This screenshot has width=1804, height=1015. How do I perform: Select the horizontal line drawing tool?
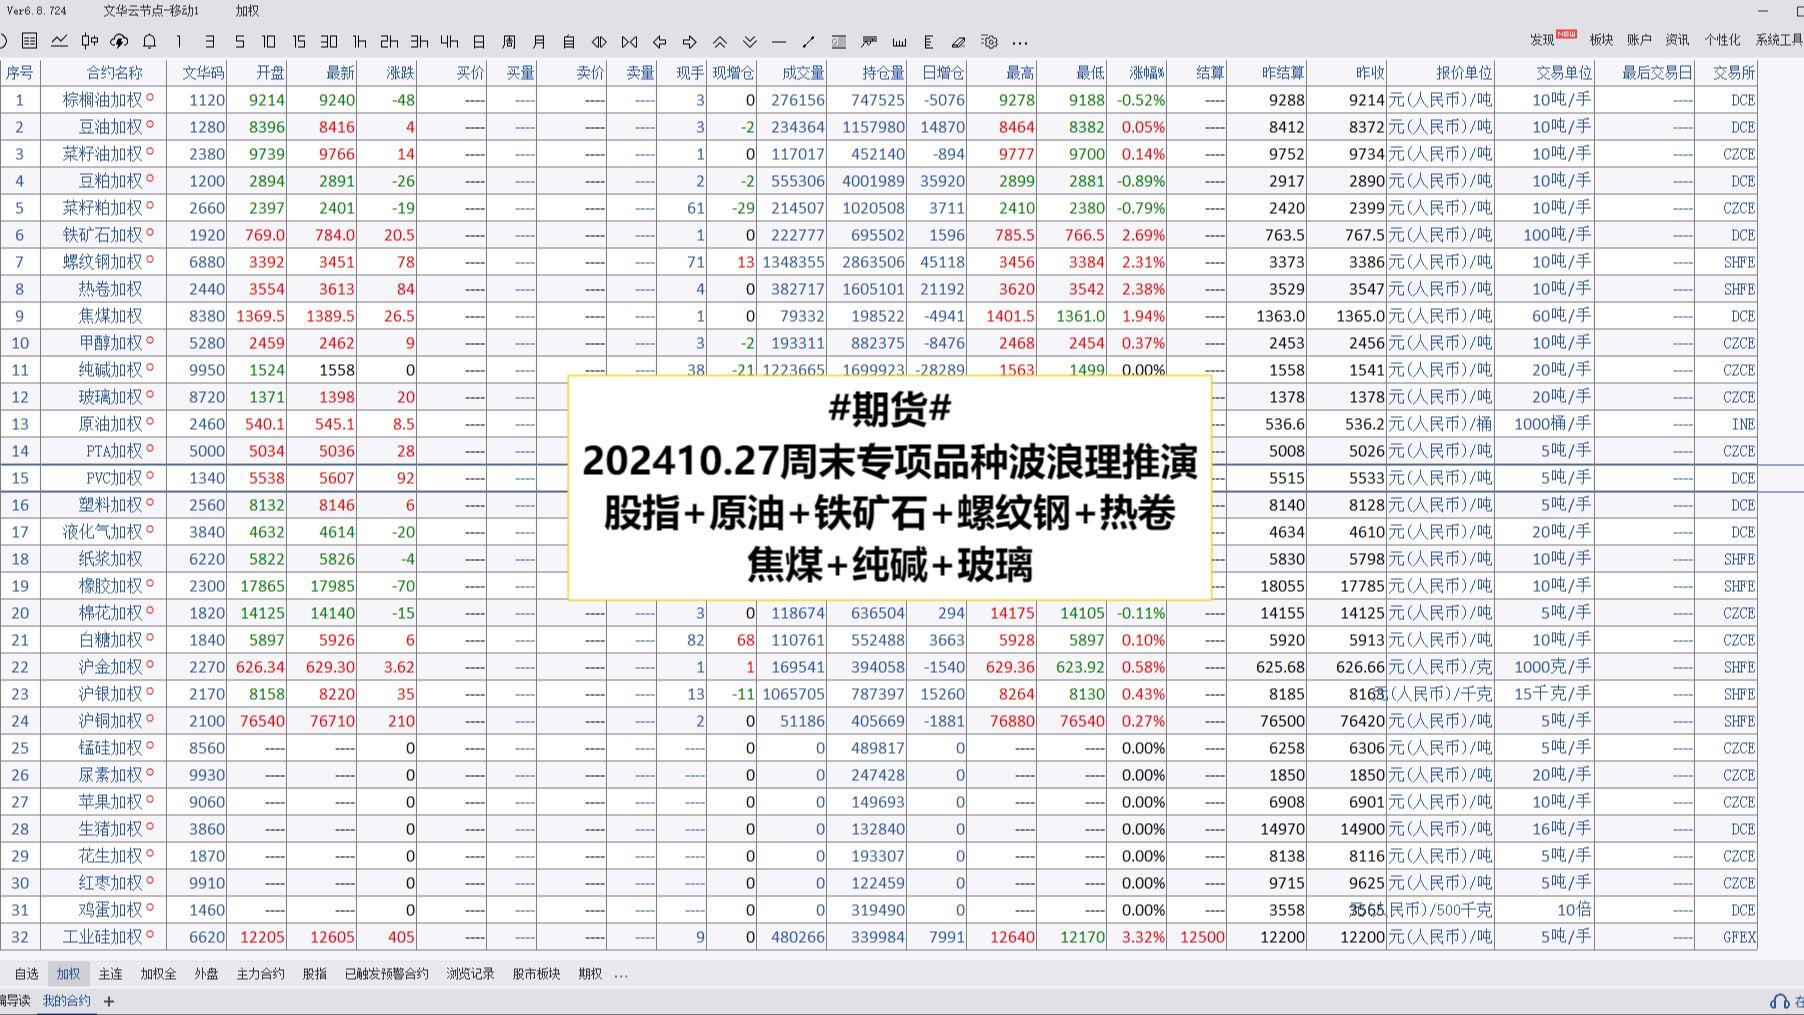(779, 41)
